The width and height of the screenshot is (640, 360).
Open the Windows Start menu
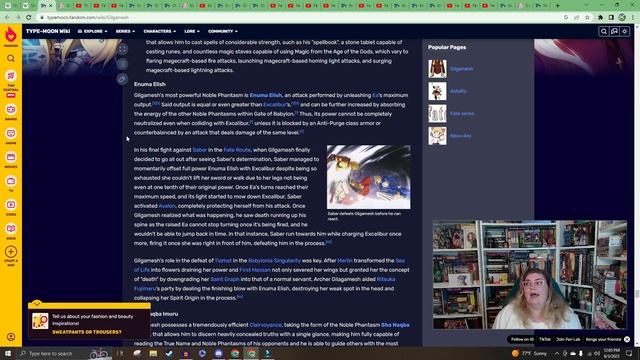(8, 353)
